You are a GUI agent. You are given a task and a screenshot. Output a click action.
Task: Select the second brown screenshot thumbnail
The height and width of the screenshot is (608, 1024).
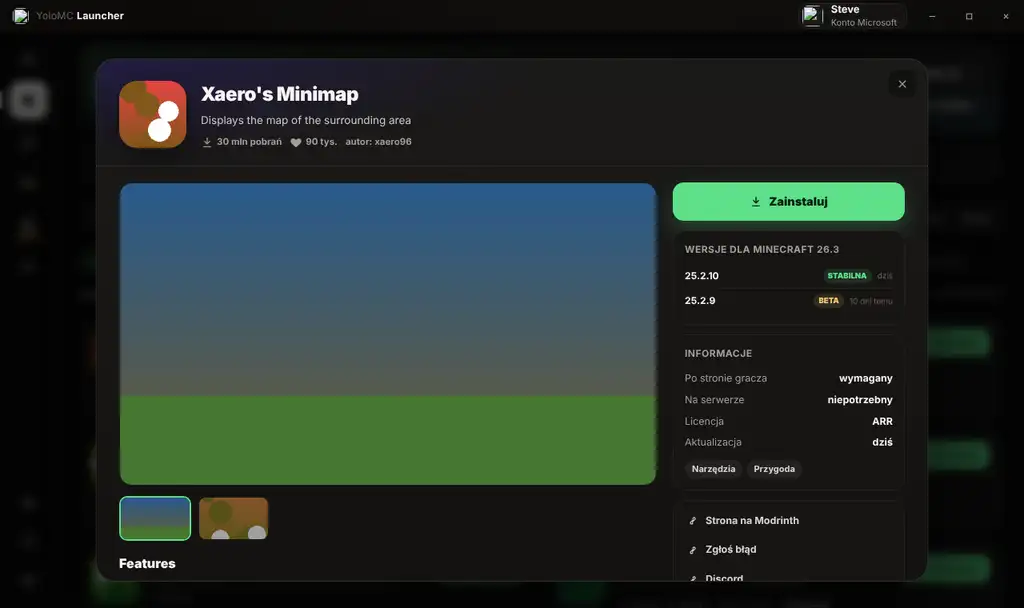233,519
